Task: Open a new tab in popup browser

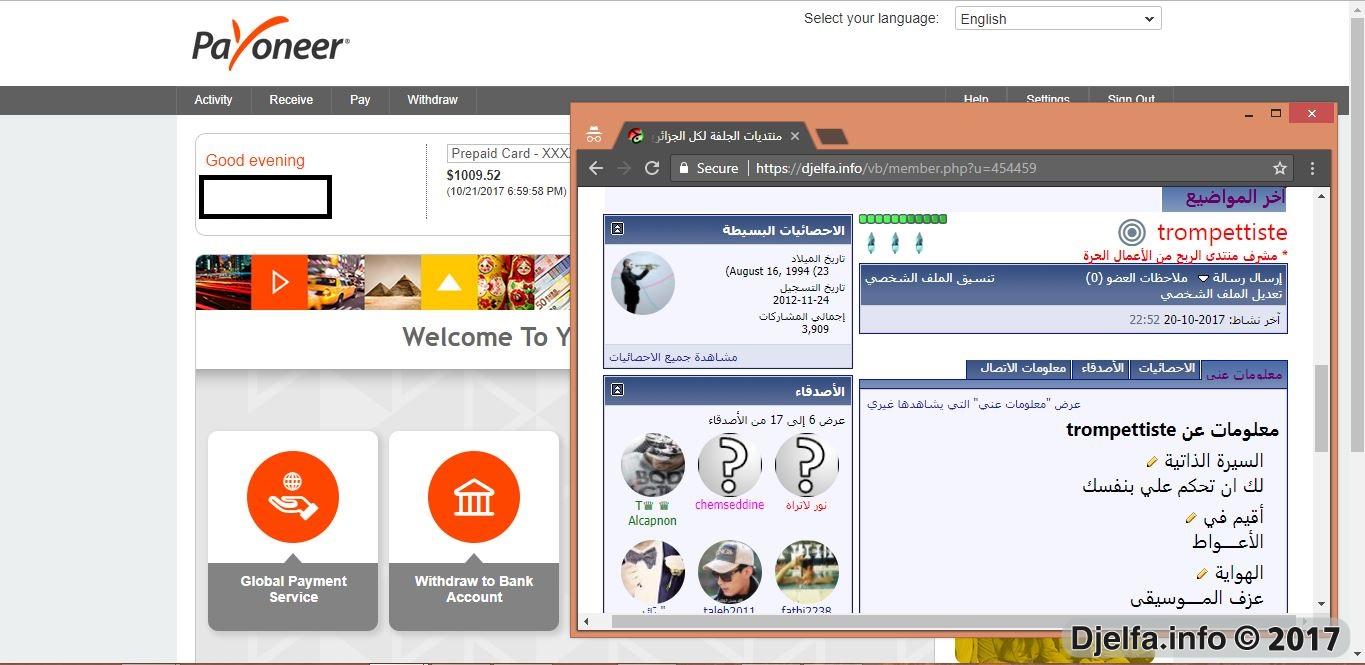Action: [x=832, y=136]
